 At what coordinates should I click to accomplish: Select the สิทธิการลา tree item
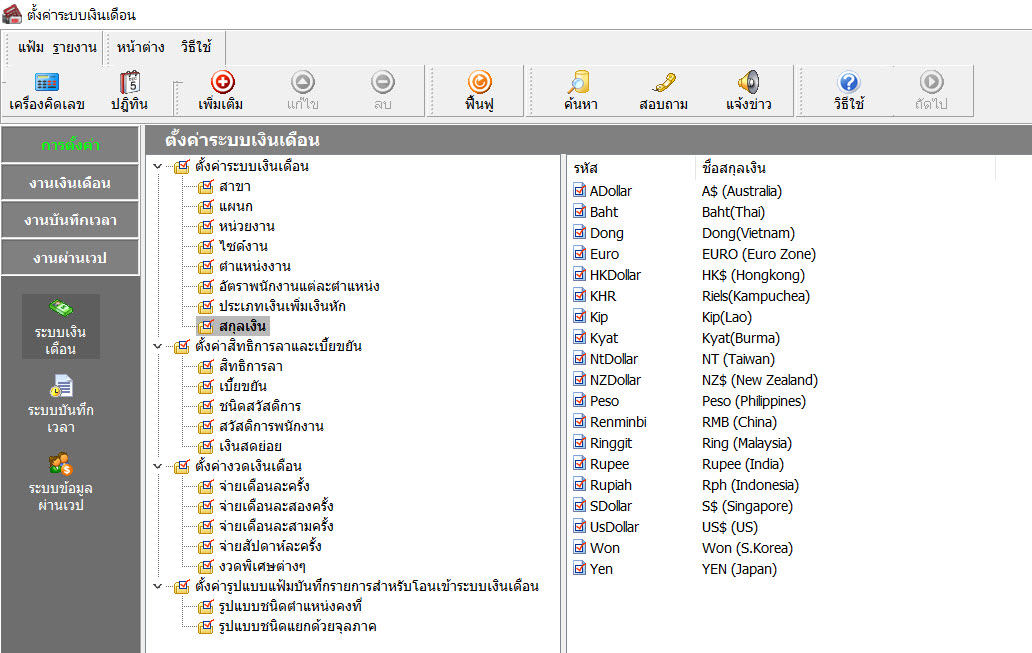[251, 366]
